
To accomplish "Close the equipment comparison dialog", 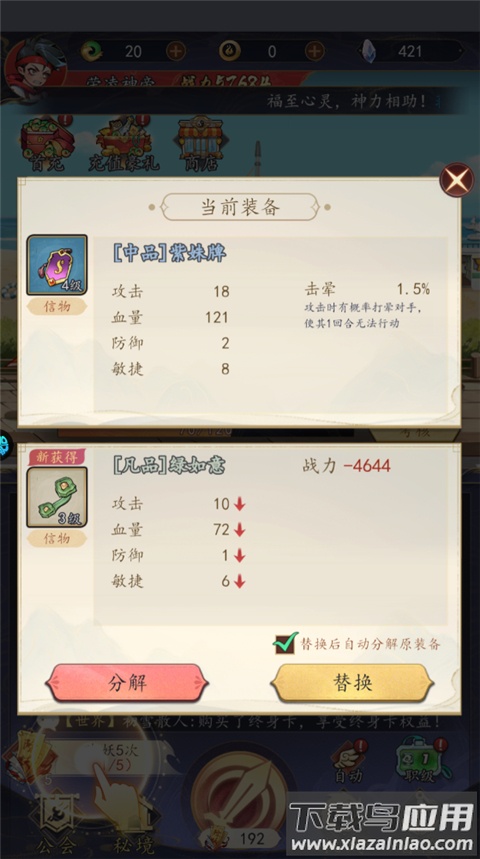I will tap(456, 180).
